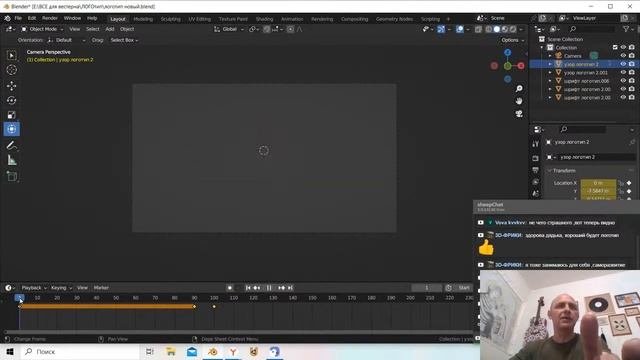This screenshot has width=640, height=360.
Task: Open the Render properties tab
Action: (x=536, y=158)
